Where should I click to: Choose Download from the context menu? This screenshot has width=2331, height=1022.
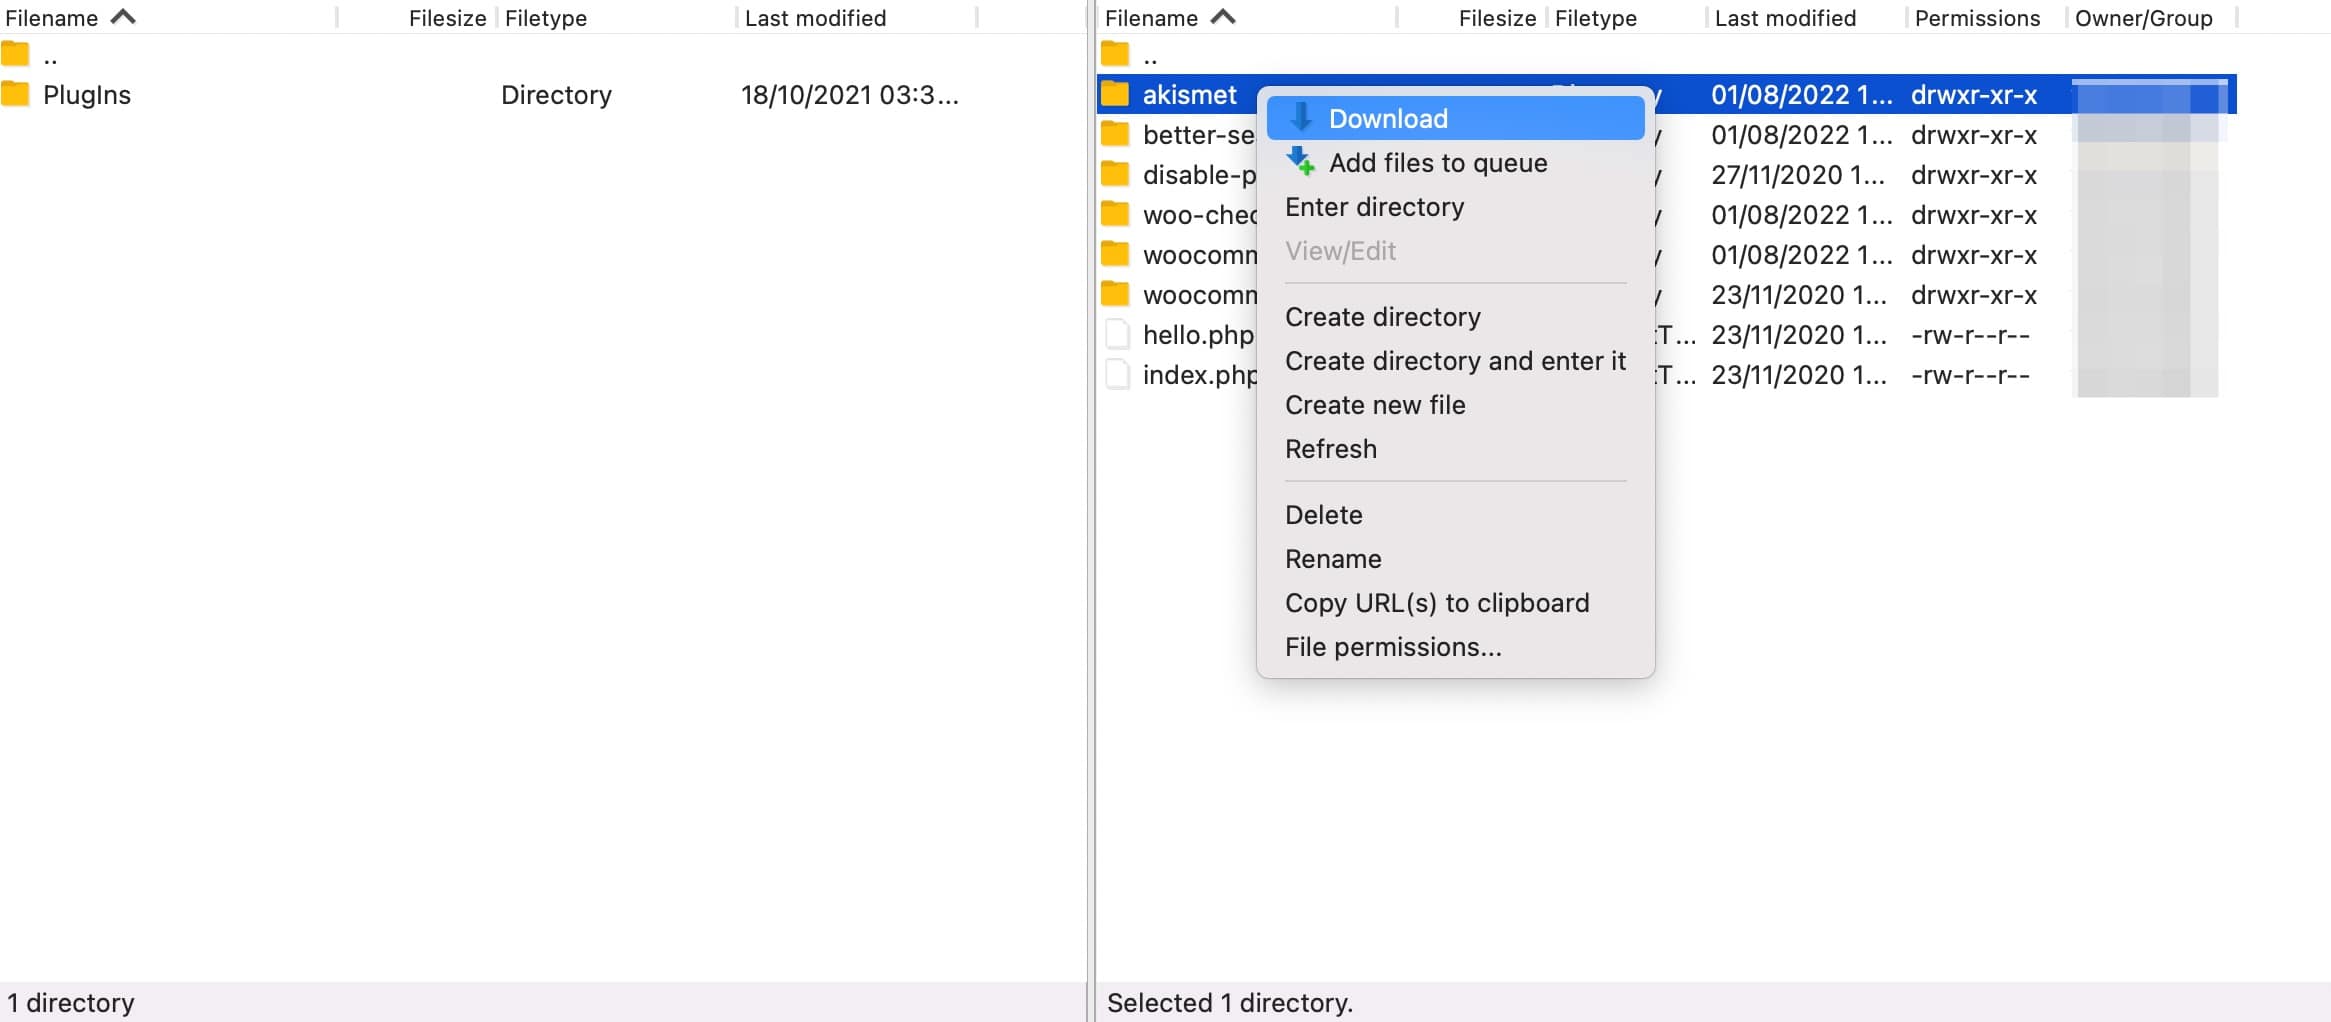[x=1388, y=118]
